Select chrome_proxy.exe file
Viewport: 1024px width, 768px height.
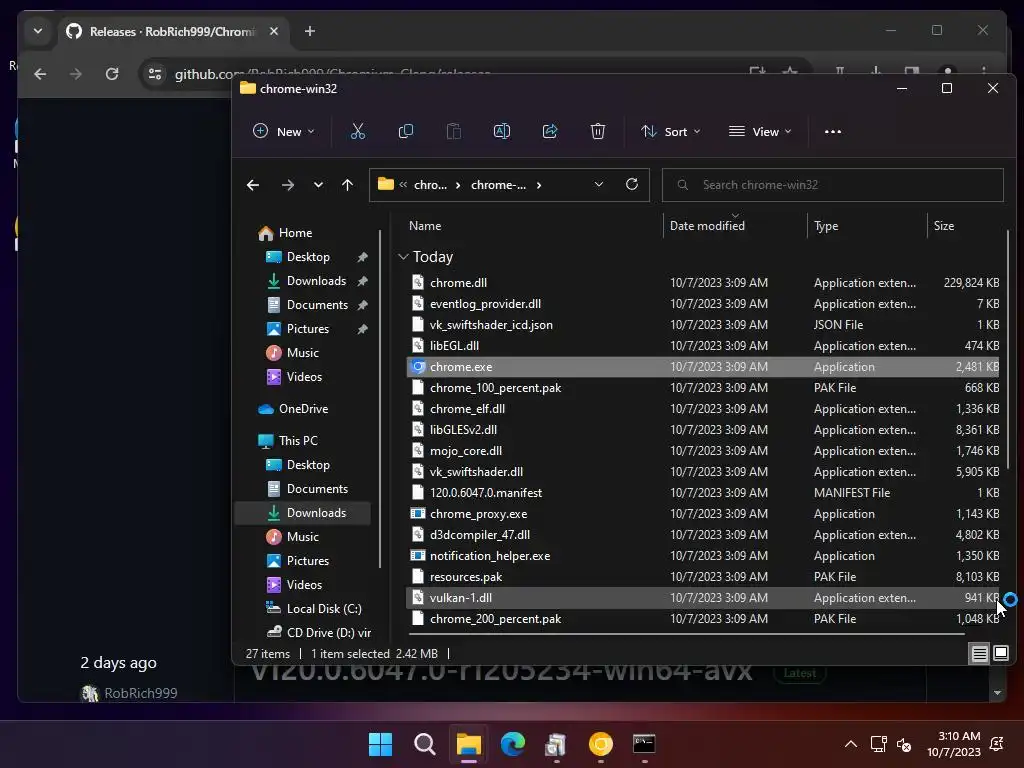click(702, 514)
